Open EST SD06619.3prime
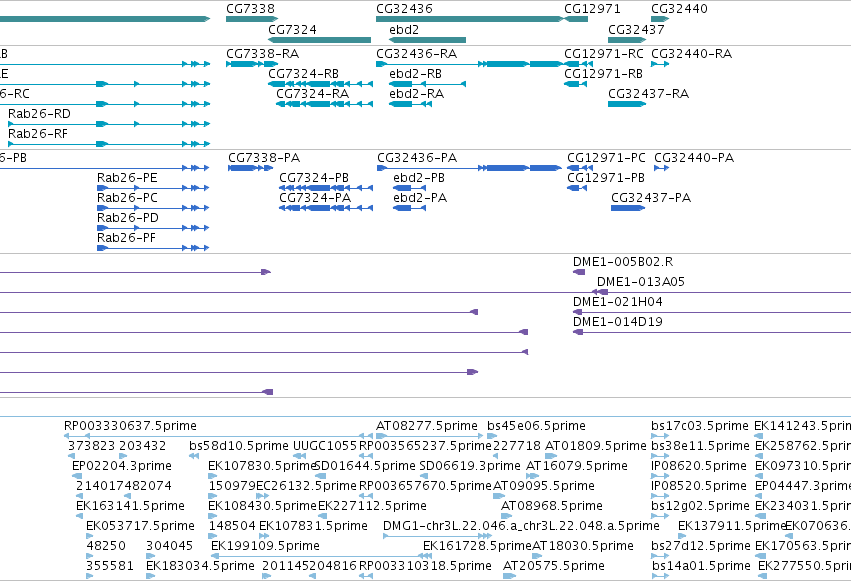The image size is (851, 581). [470, 466]
